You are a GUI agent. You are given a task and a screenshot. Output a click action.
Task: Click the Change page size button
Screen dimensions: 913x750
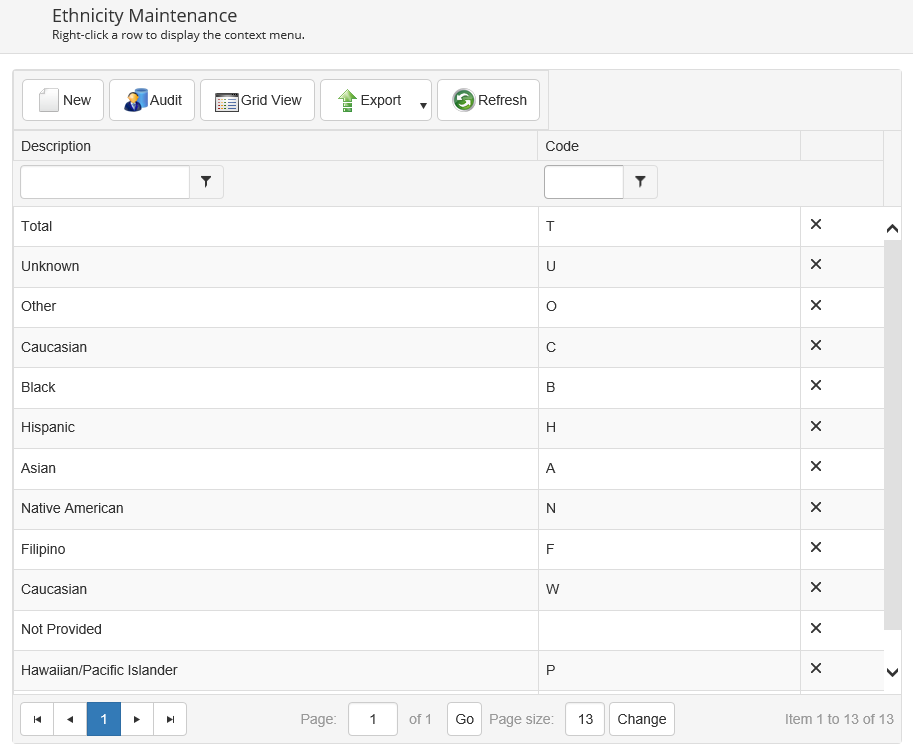point(641,719)
